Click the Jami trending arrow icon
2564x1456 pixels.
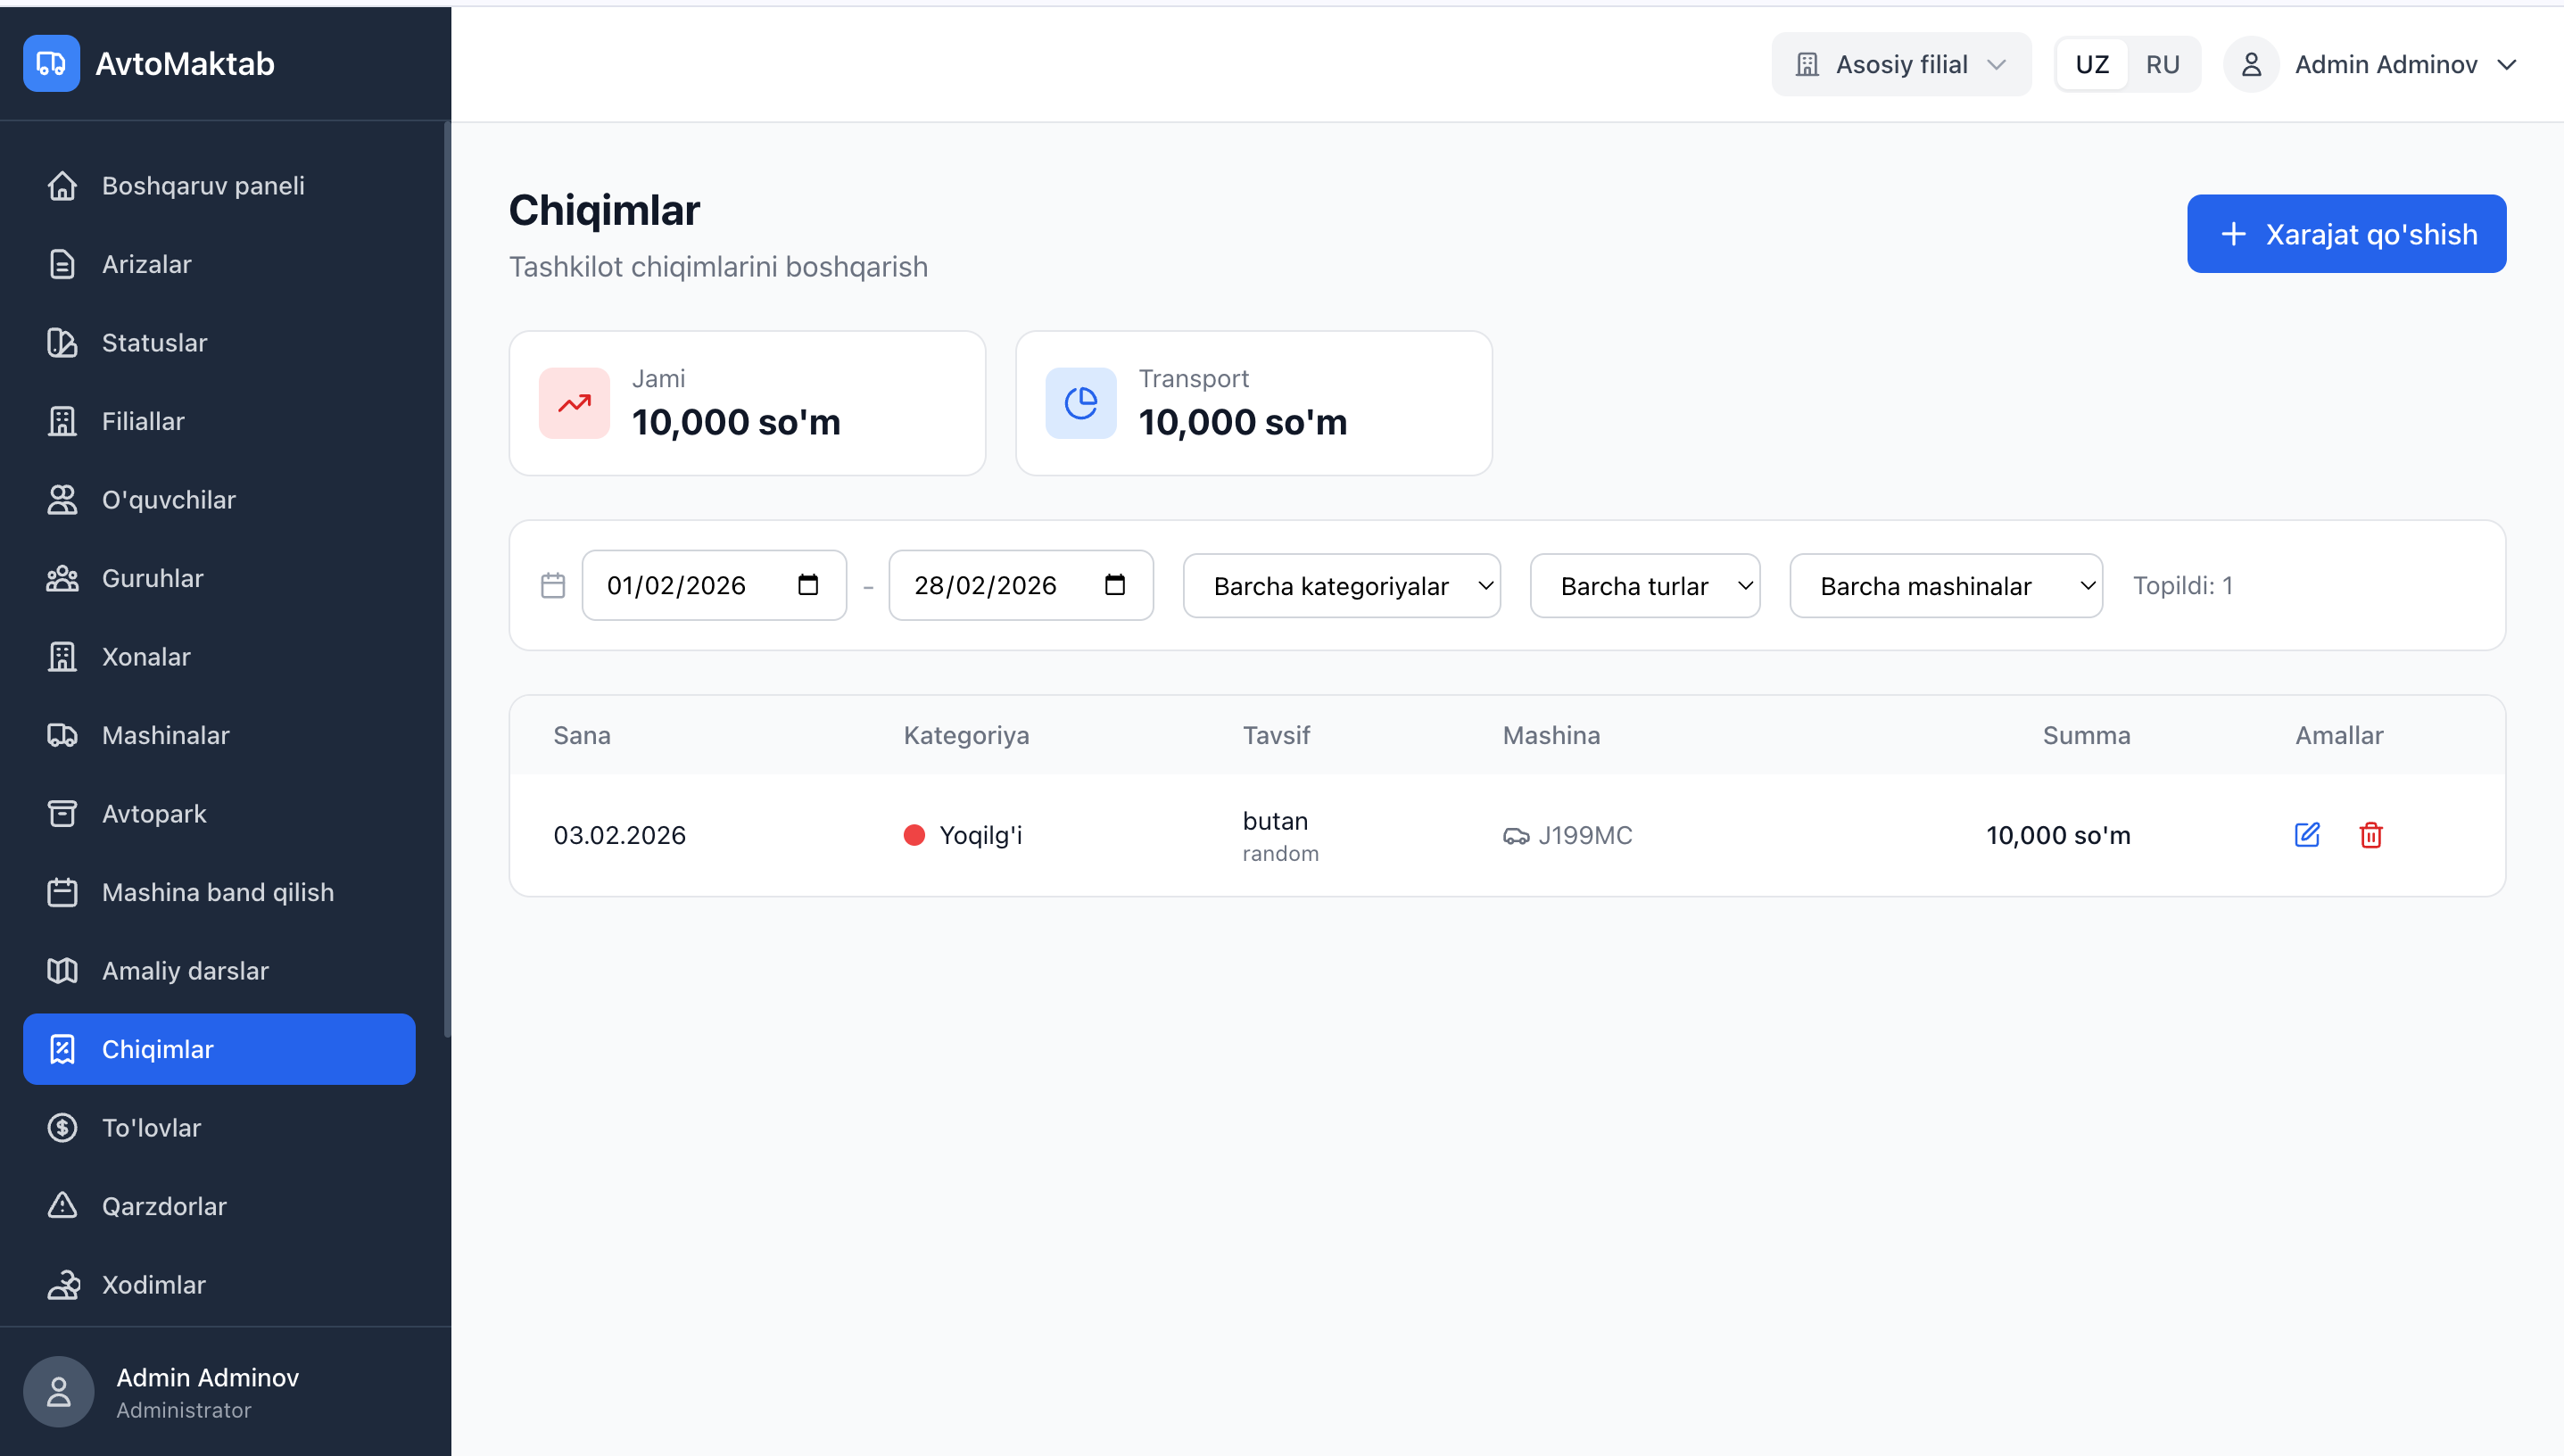tap(574, 403)
